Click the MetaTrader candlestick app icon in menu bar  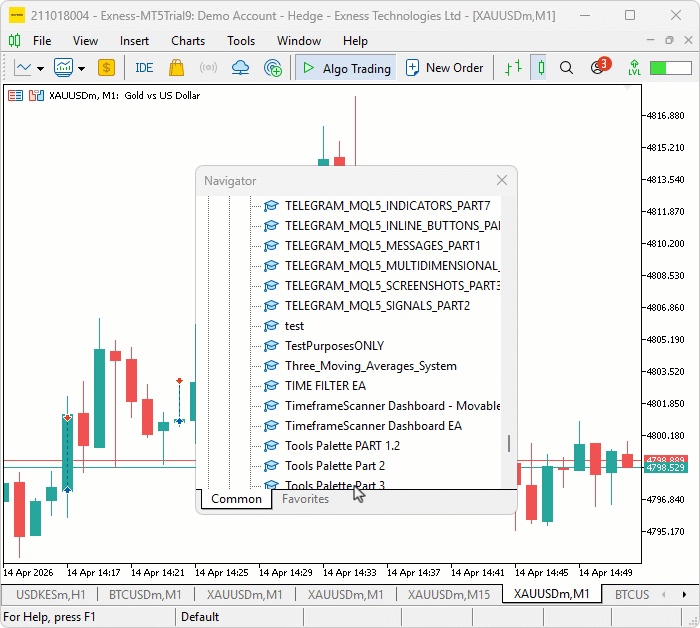pyautogui.click(x=14, y=41)
